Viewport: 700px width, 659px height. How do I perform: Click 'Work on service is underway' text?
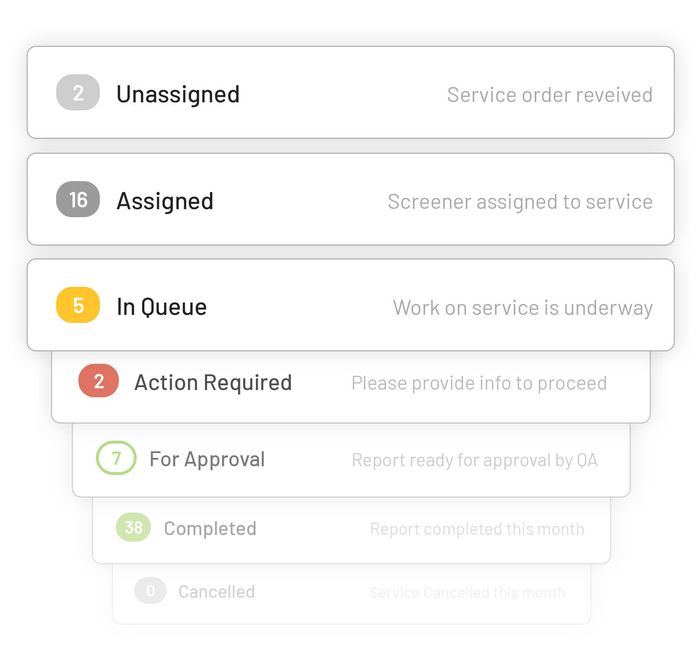point(523,308)
